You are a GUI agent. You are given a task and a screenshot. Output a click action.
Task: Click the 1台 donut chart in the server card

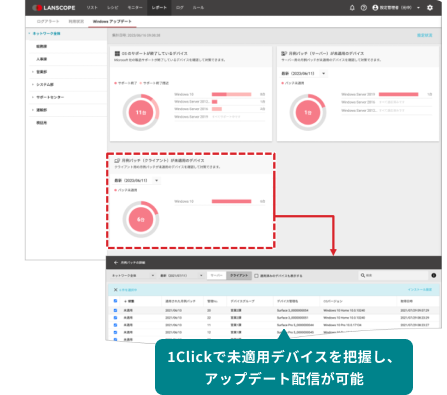pyautogui.click(x=308, y=112)
